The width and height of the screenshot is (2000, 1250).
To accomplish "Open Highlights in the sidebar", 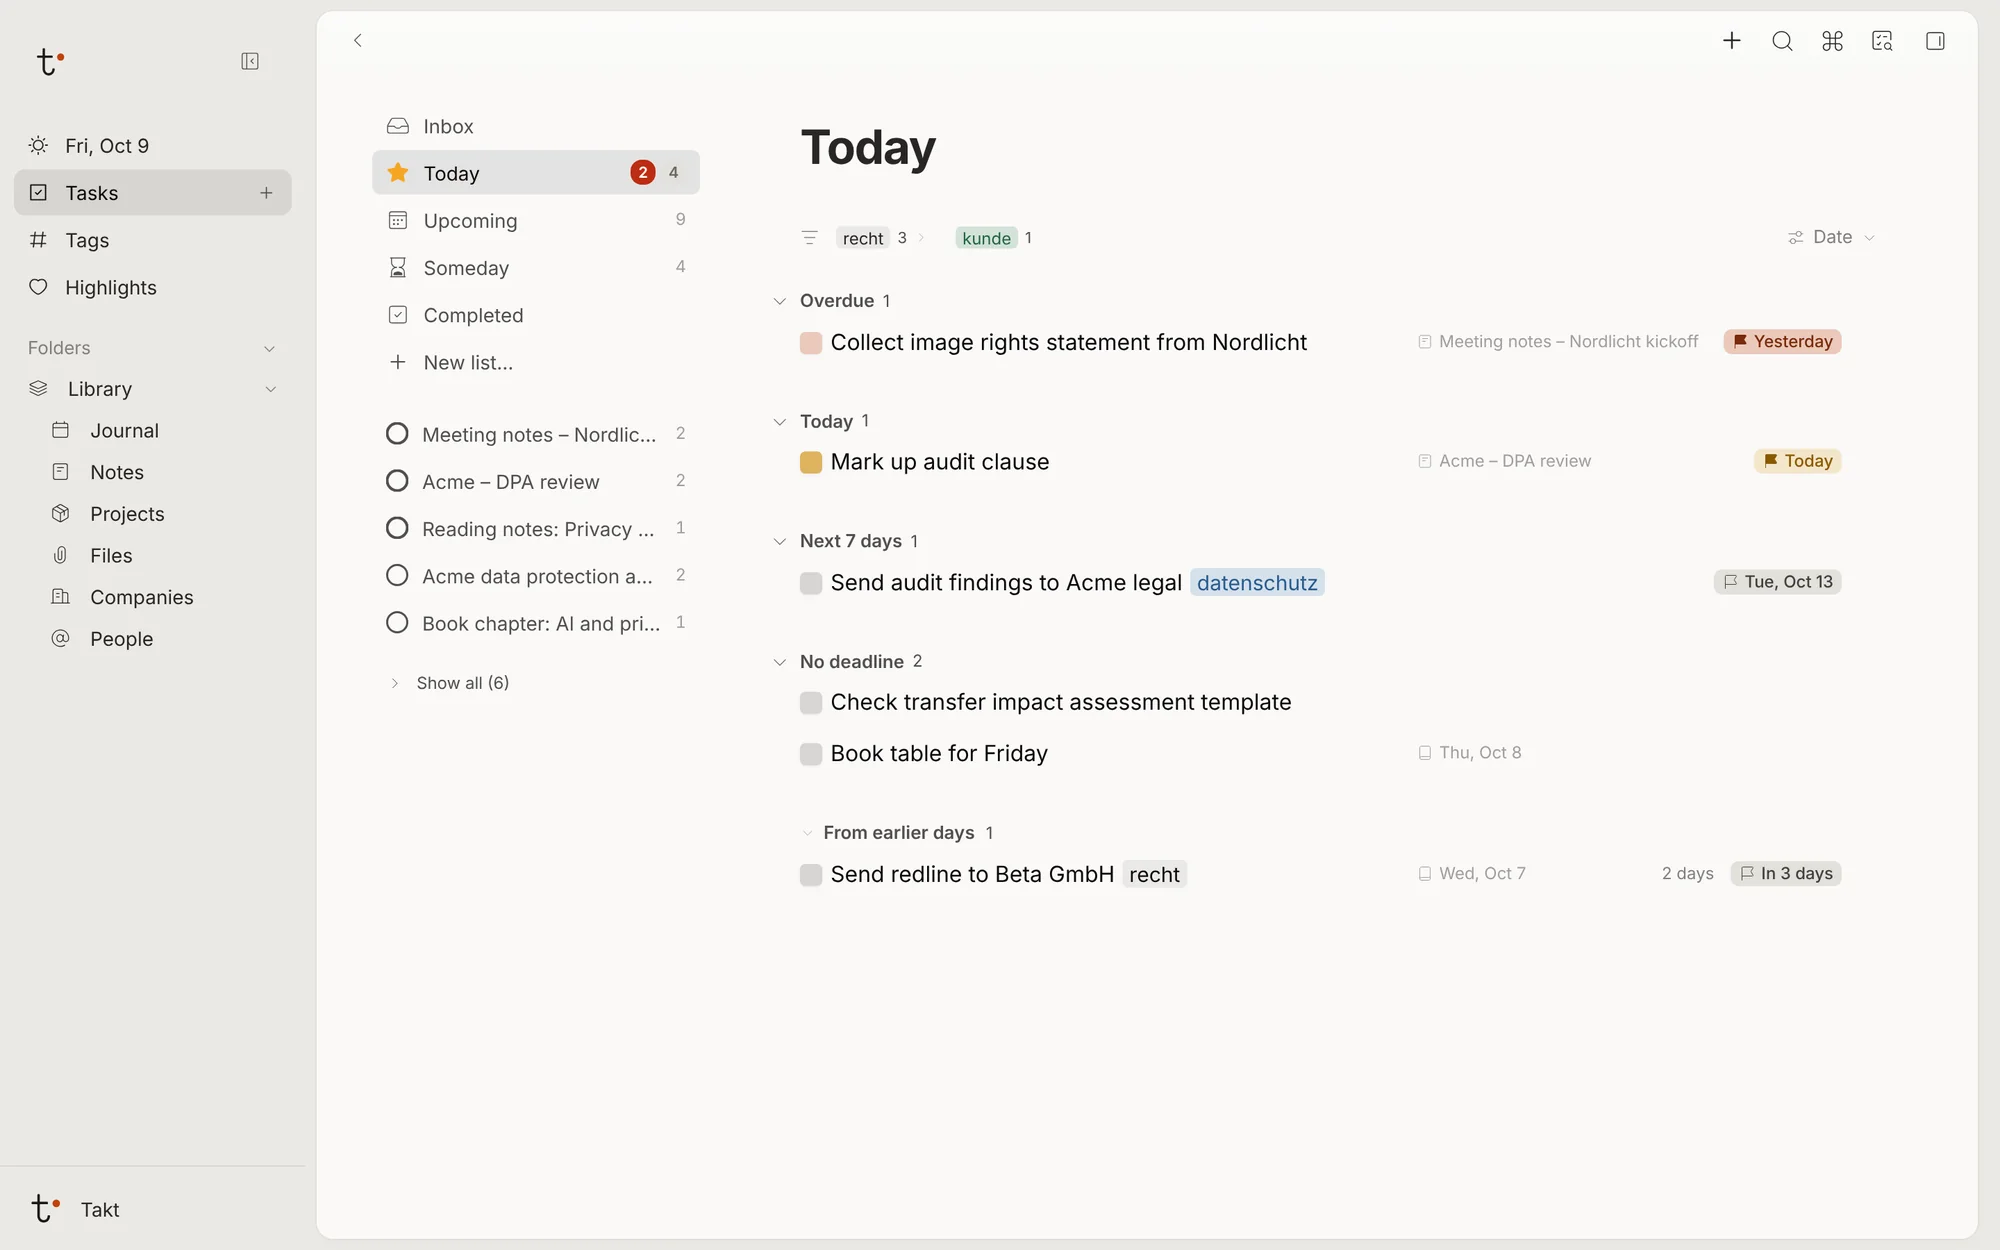I will click(153, 288).
